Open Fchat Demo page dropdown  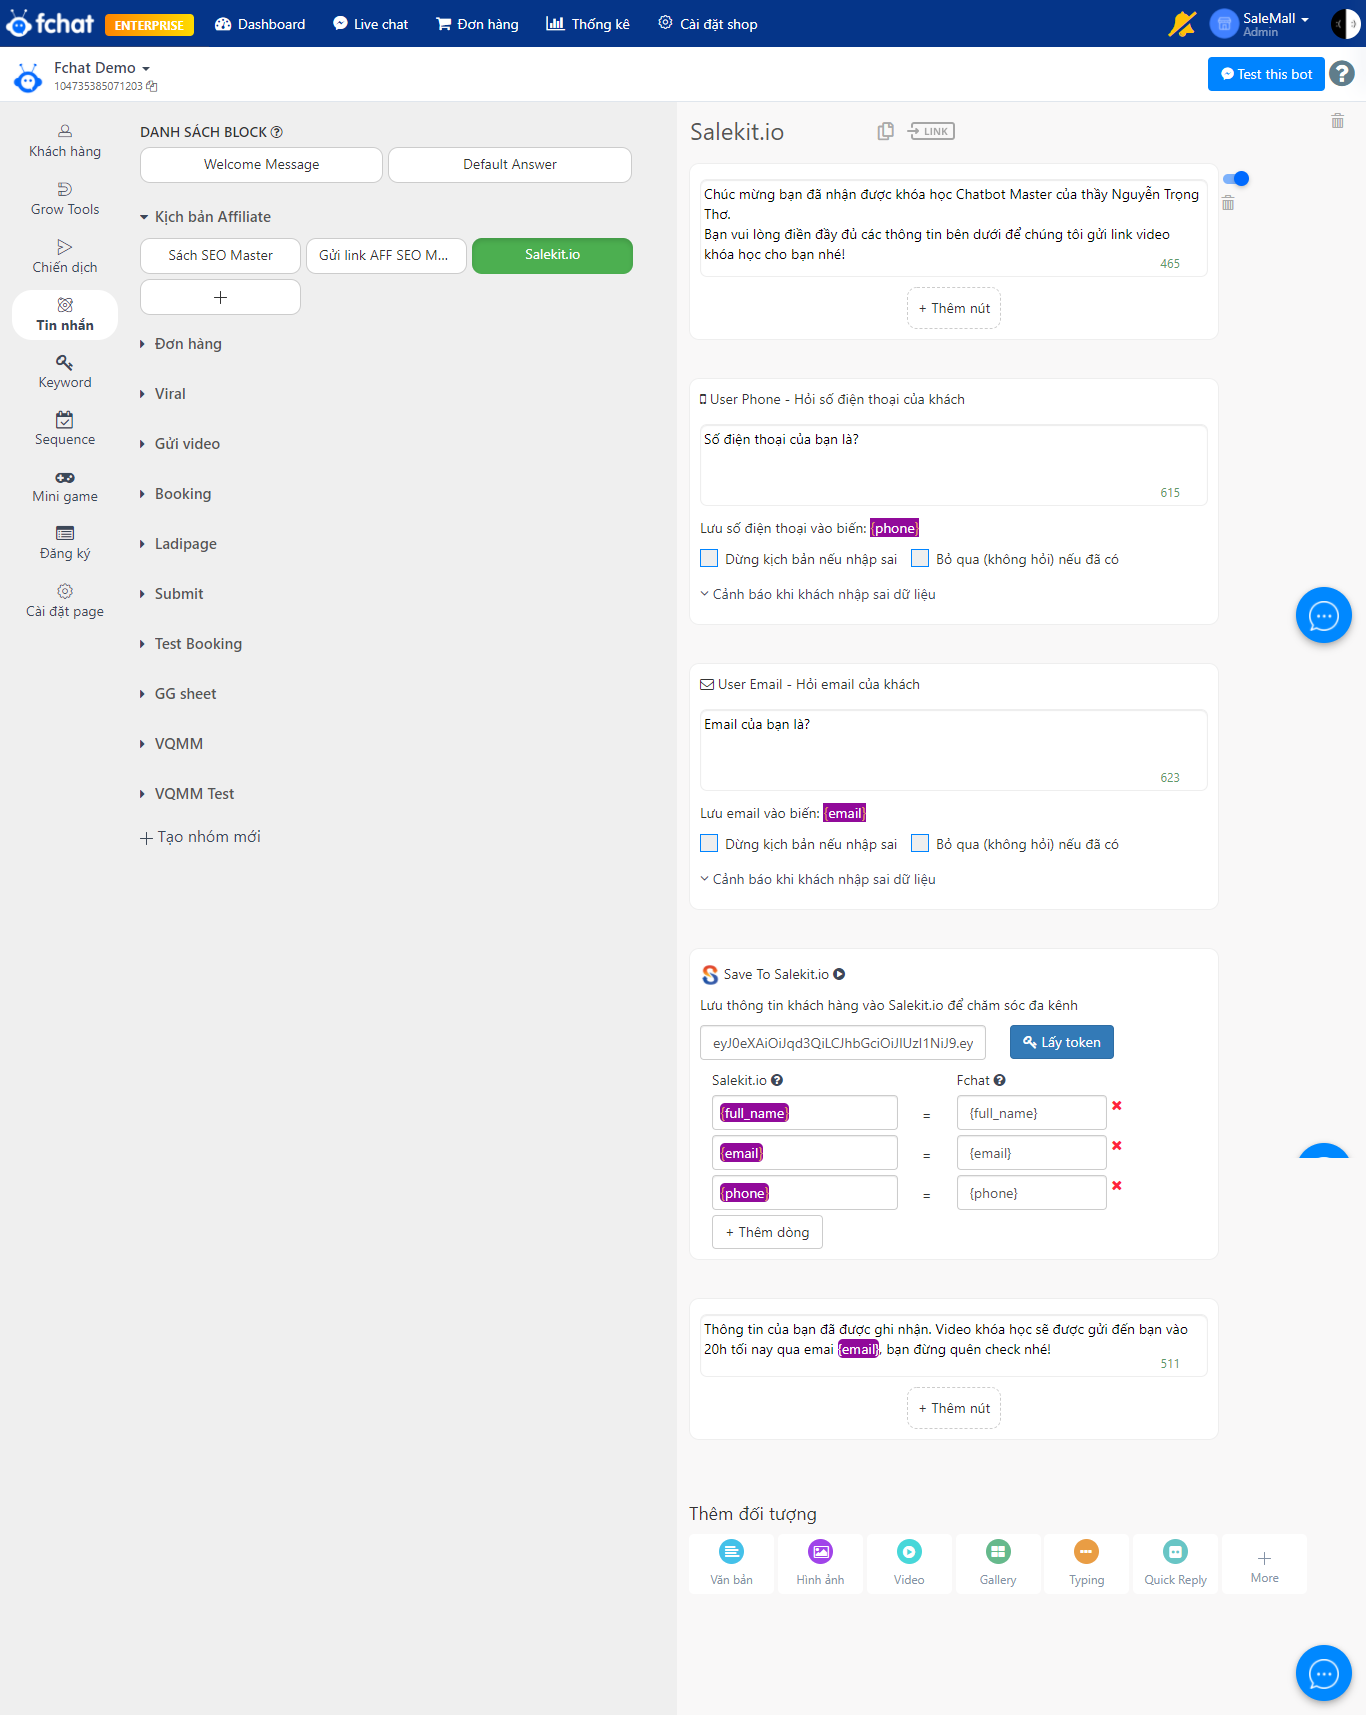pyautogui.click(x=102, y=68)
